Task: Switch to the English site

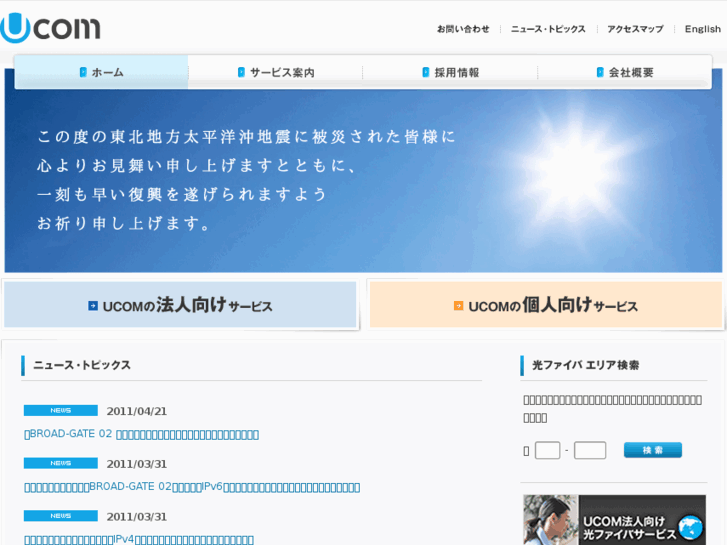Action: click(x=703, y=29)
